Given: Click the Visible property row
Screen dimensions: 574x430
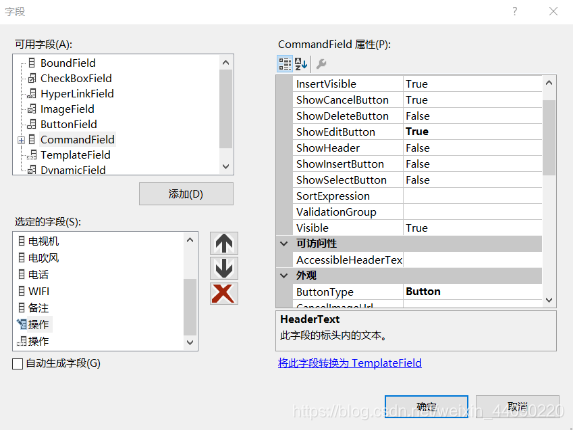Looking at the screenshot, I should coord(417,228).
